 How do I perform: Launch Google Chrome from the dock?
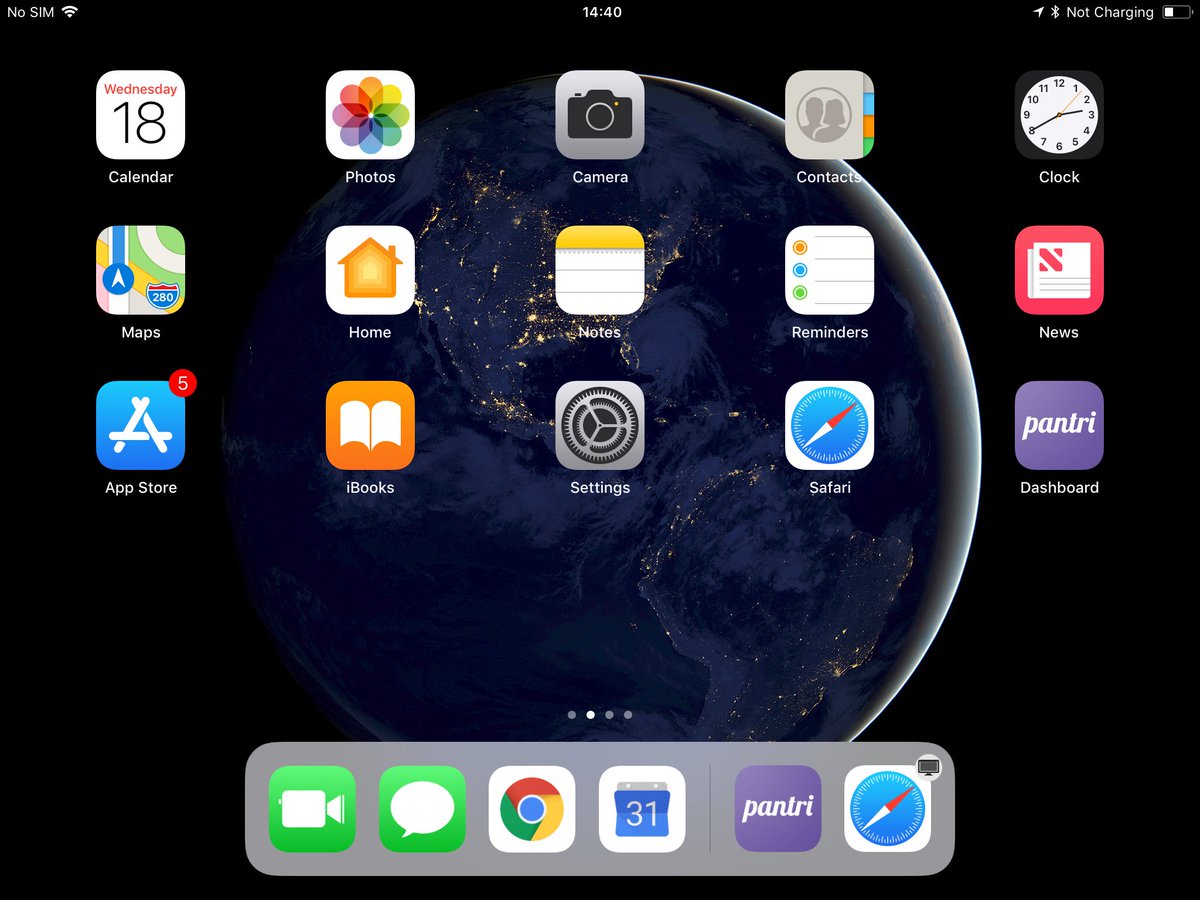pos(532,809)
